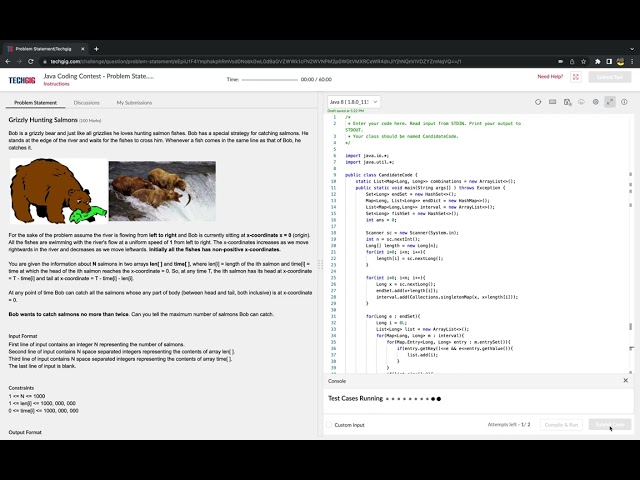Open the browser side panel icon
640x480 pixels.
(x=609, y=62)
